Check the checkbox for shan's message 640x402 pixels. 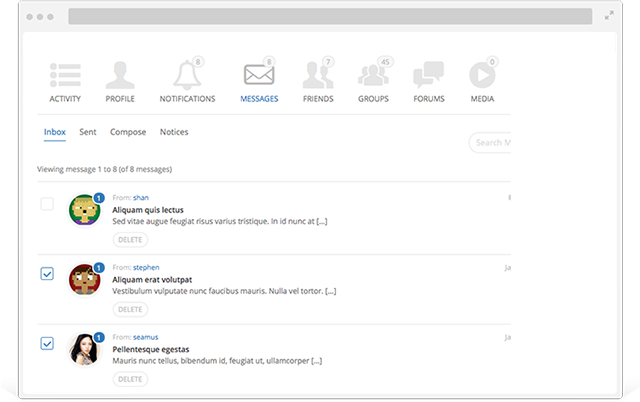click(47, 204)
